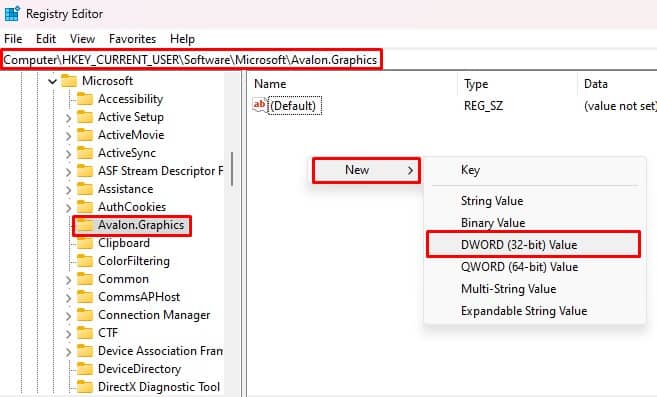The width and height of the screenshot is (657, 397).
Task: Open the Favorites menu
Action: click(132, 39)
